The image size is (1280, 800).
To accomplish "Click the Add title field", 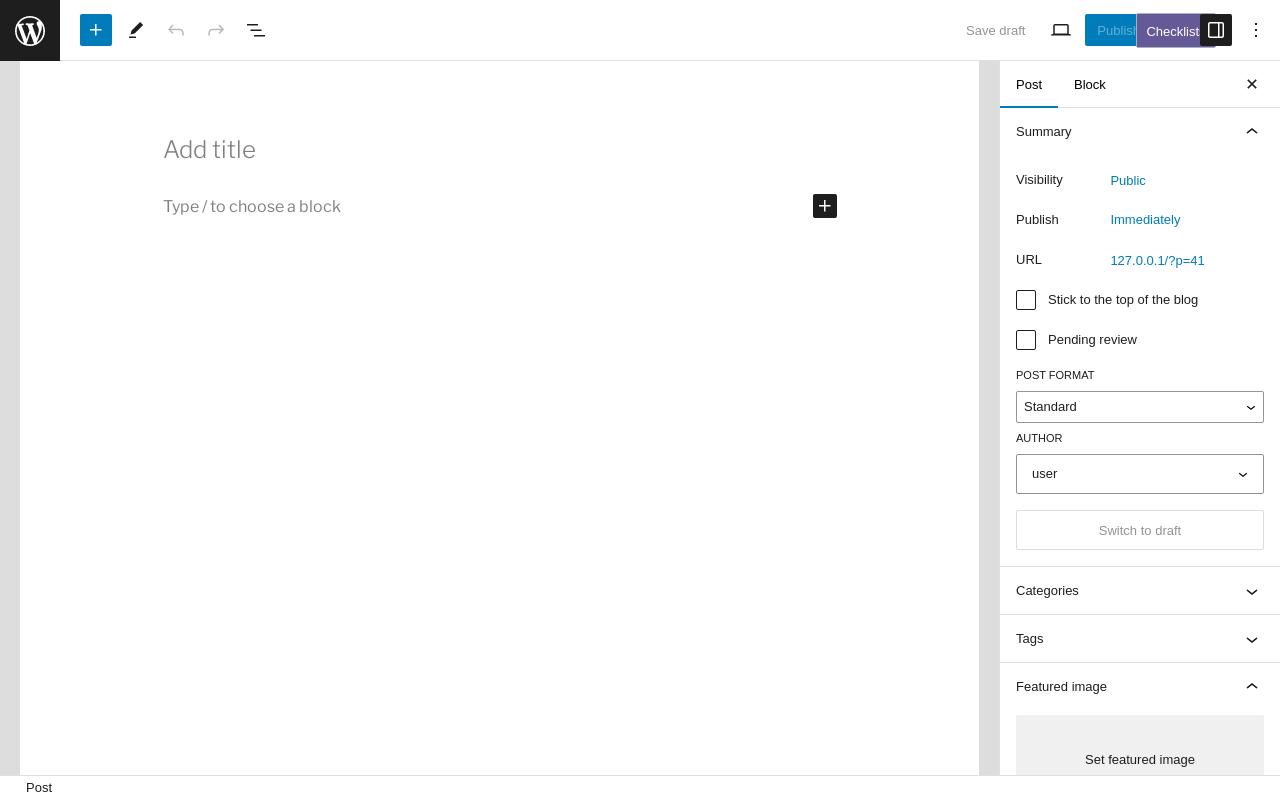I will point(500,150).
